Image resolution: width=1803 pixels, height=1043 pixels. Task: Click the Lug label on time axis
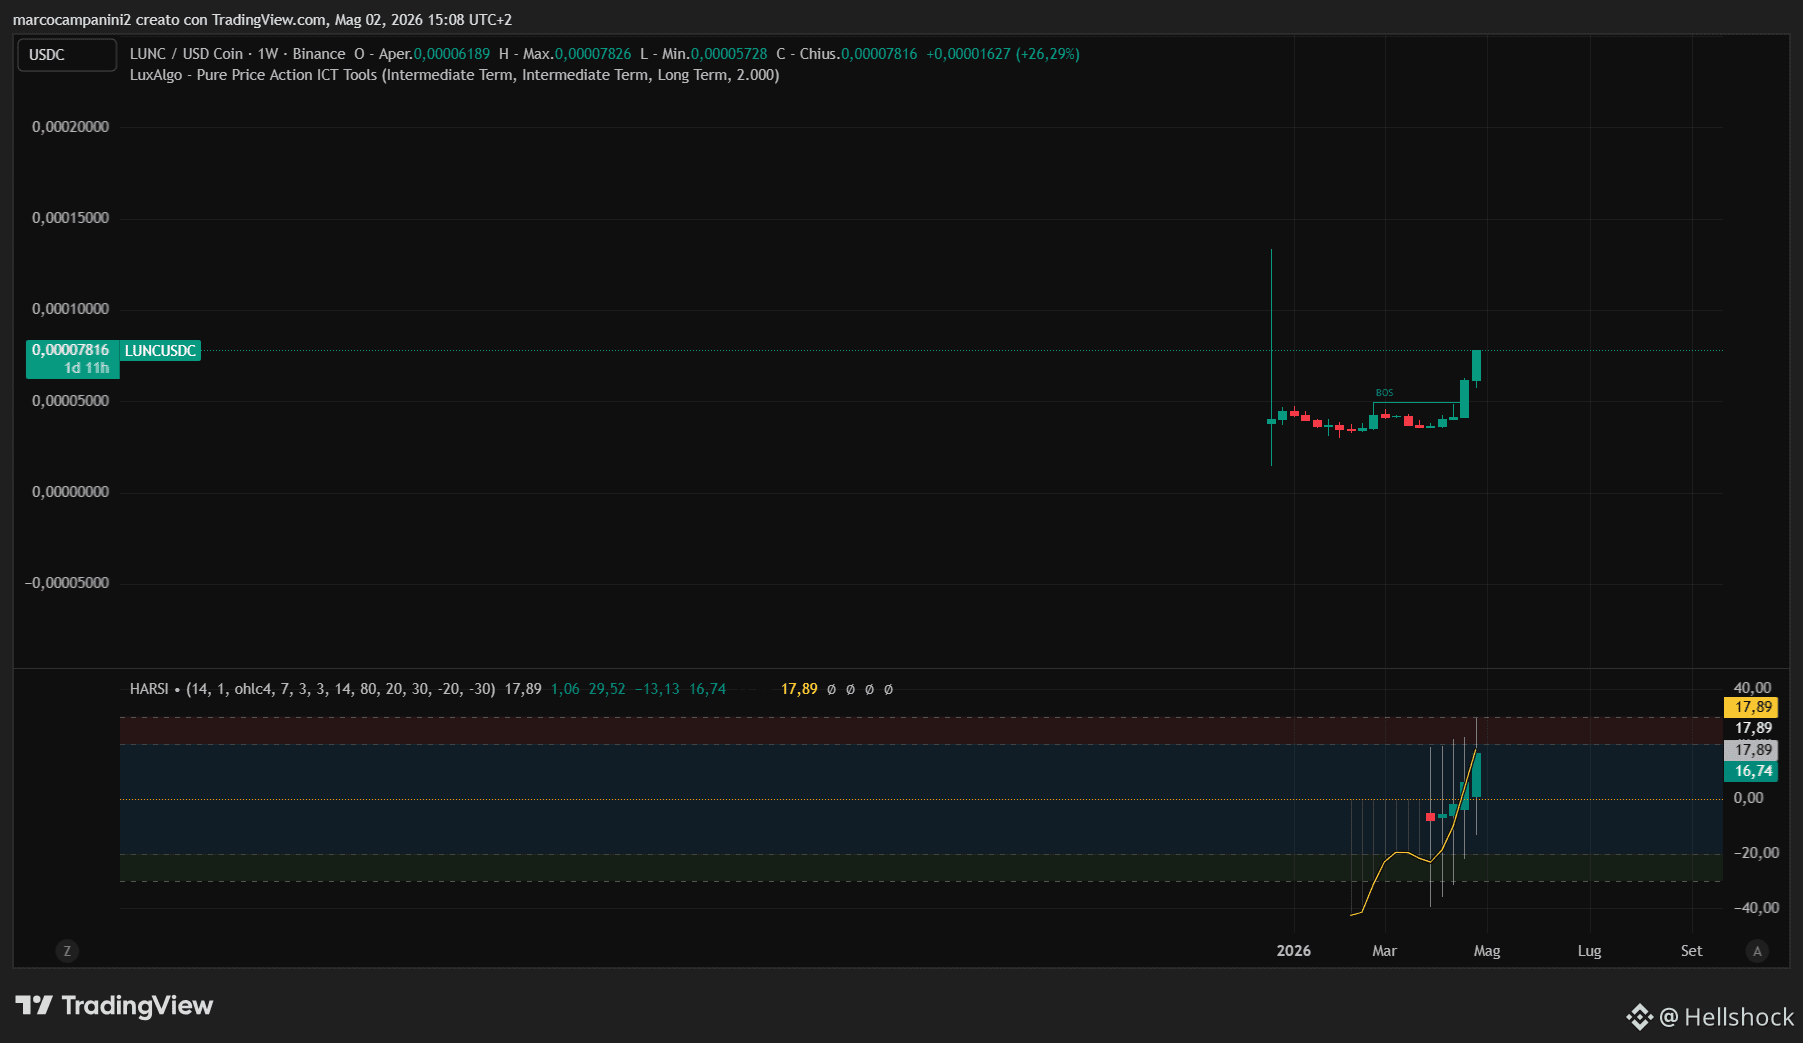[x=1590, y=951]
